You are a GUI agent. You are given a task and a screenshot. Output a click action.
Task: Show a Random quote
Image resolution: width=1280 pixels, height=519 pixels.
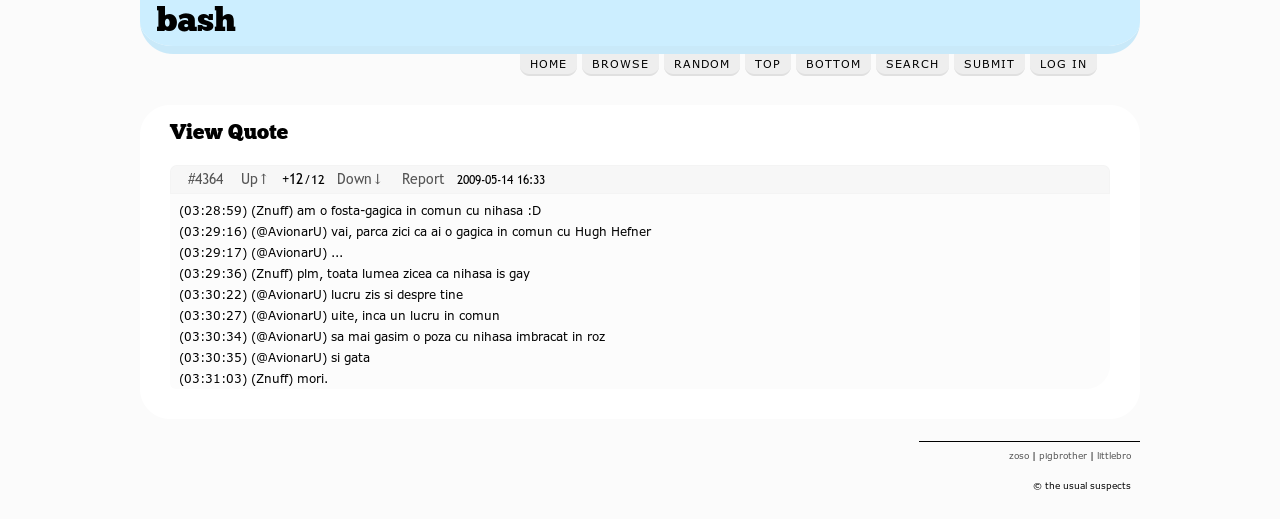pos(702,64)
